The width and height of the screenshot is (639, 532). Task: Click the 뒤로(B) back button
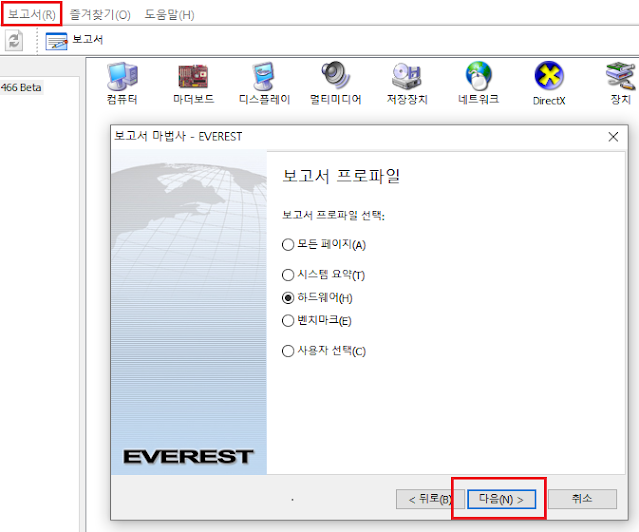click(x=430, y=499)
